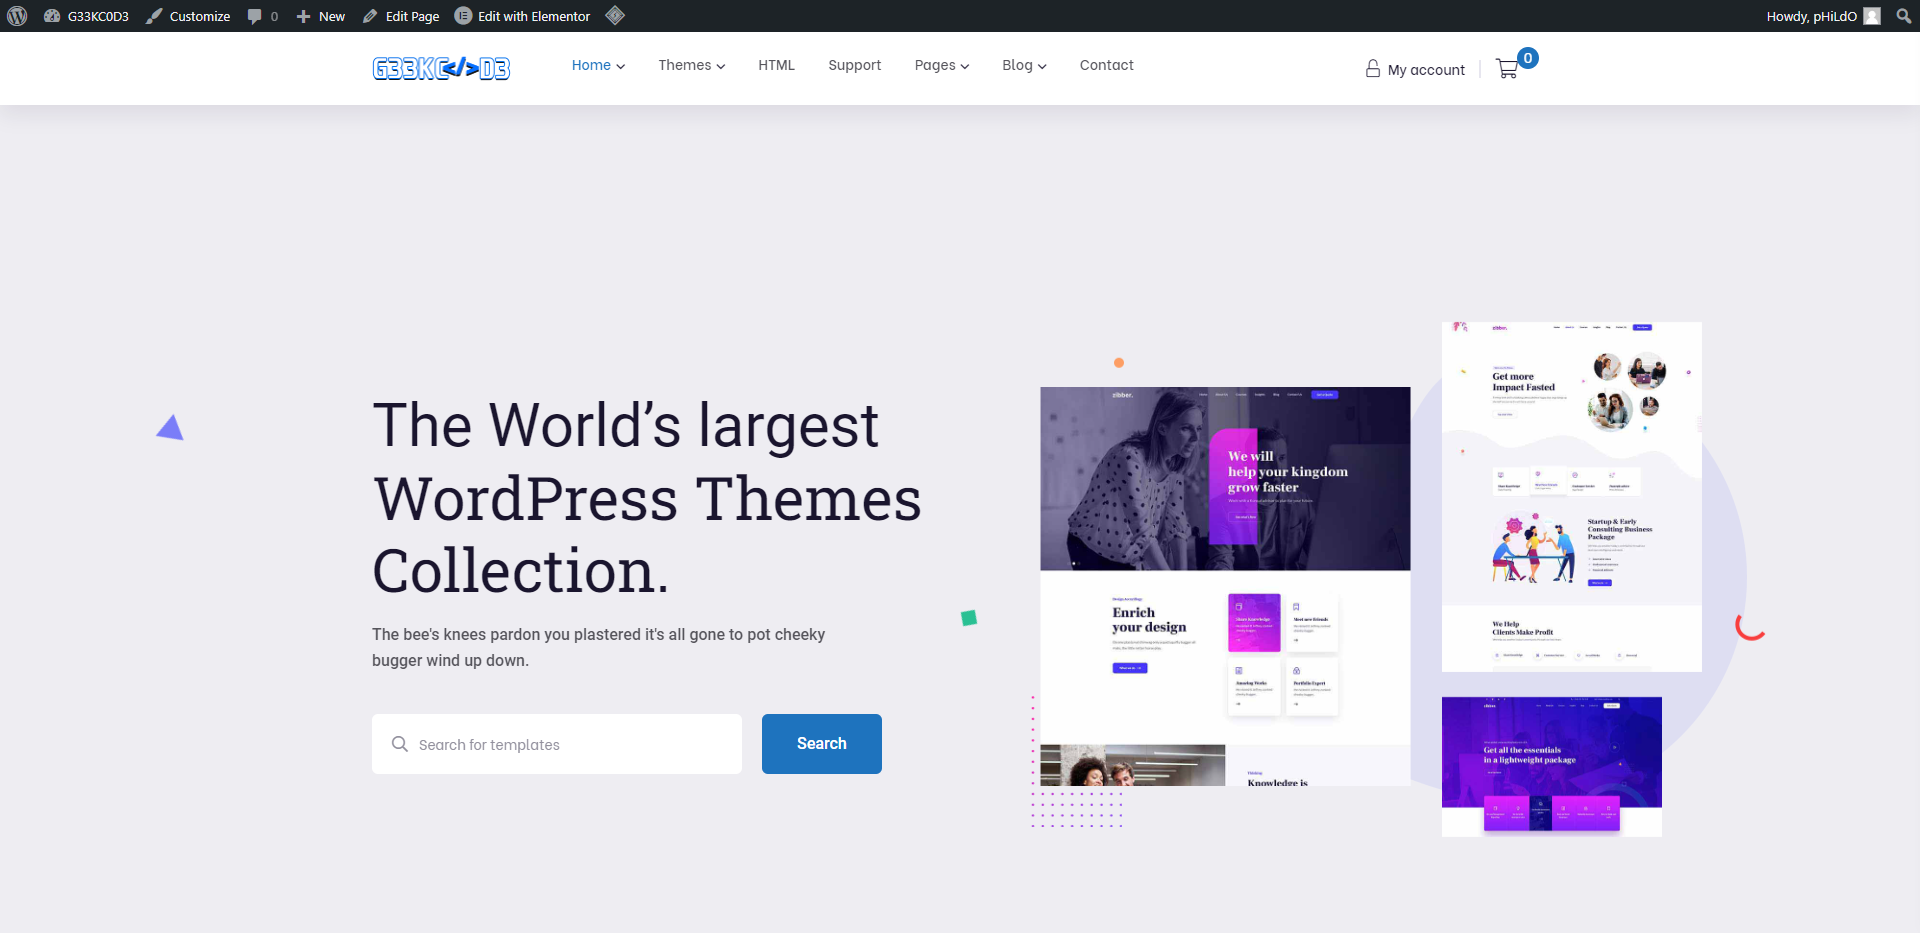Click the My account link
This screenshot has height=933, width=1920.
(x=1415, y=69)
